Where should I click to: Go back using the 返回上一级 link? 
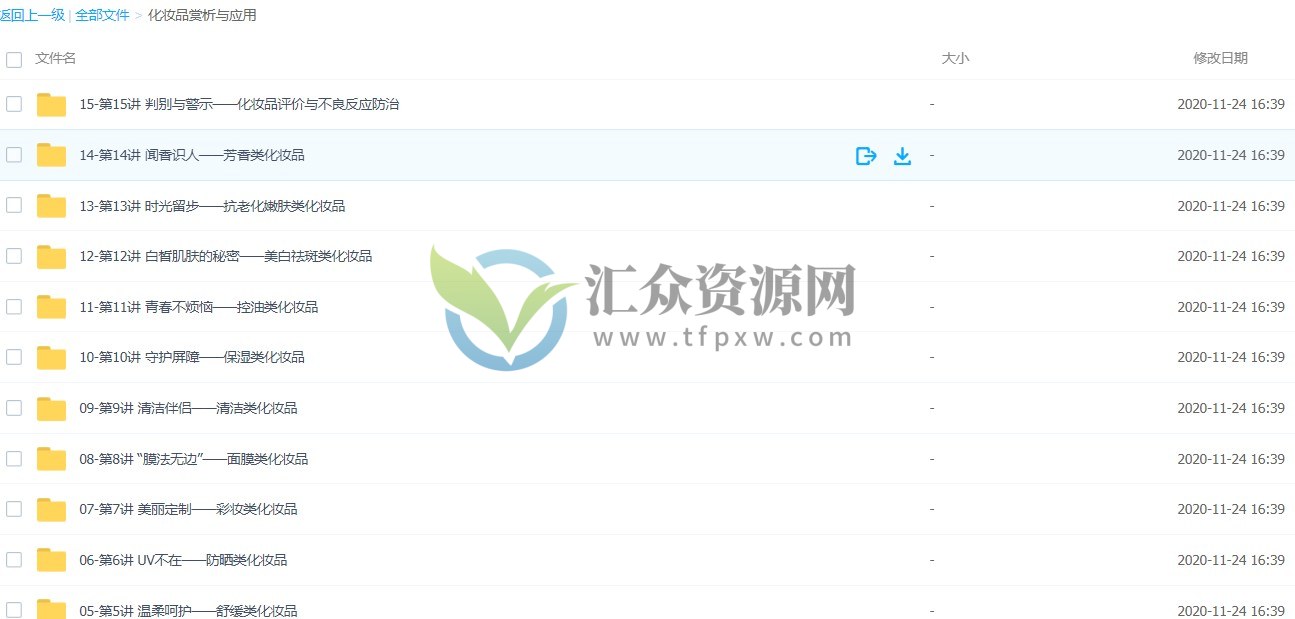pos(33,15)
